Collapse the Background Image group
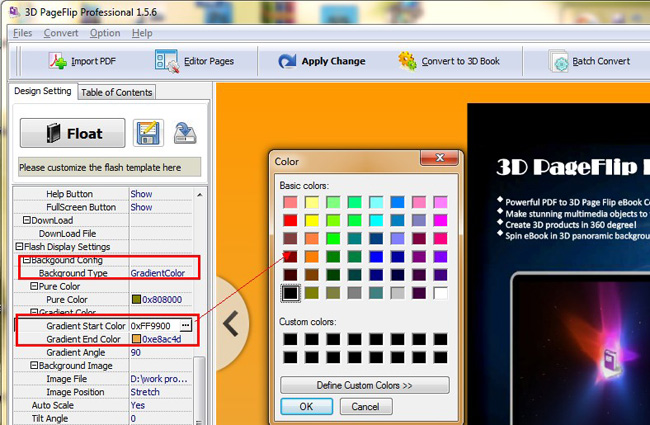Image resolution: width=650 pixels, height=425 pixels. (34, 365)
